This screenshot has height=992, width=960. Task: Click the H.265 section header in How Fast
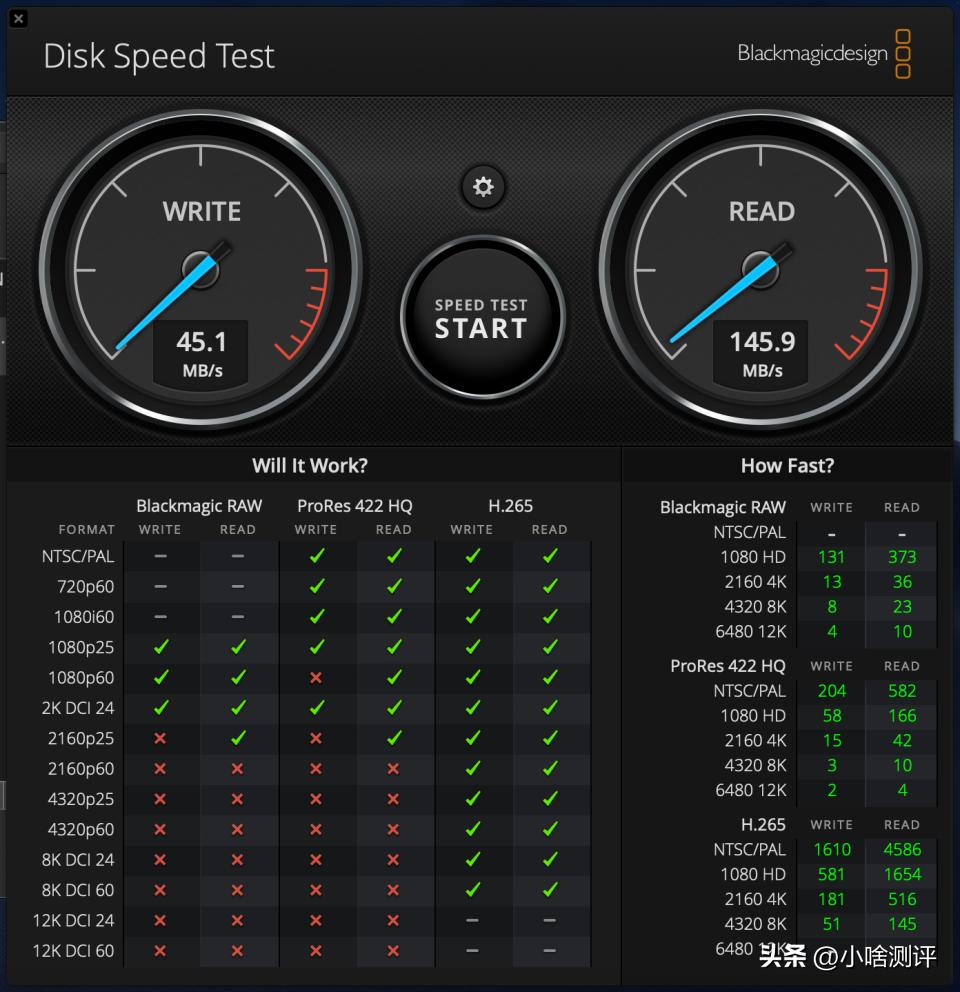(763, 825)
